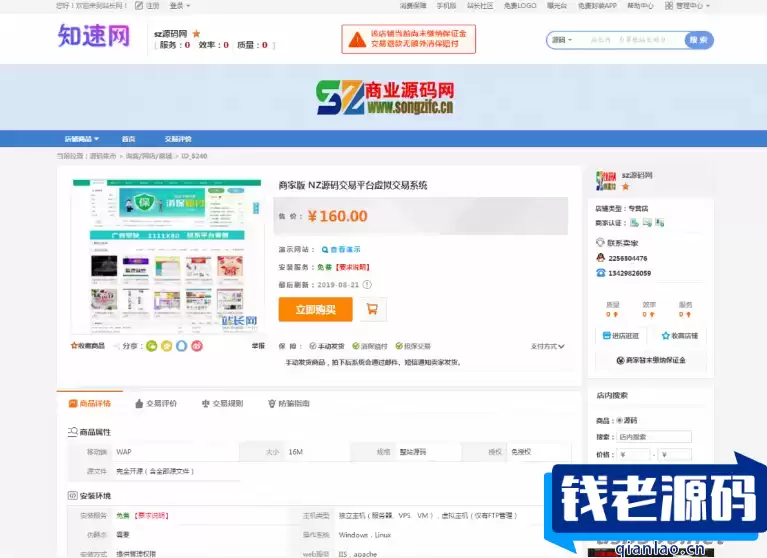
Task: Click the 源码集市 breadcrumb link
Action: click(x=103, y=156)
